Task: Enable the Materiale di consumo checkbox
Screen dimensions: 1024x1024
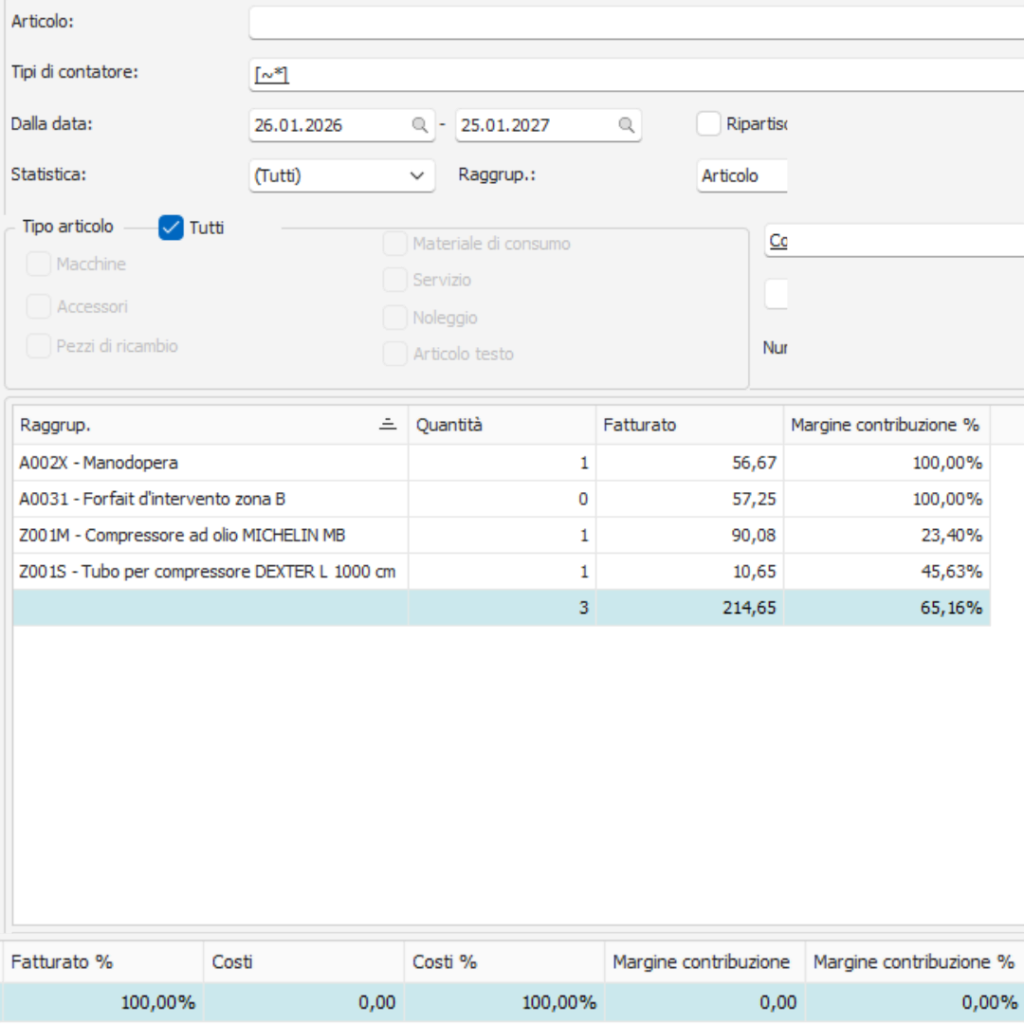Action: click(x=395, y=243)
